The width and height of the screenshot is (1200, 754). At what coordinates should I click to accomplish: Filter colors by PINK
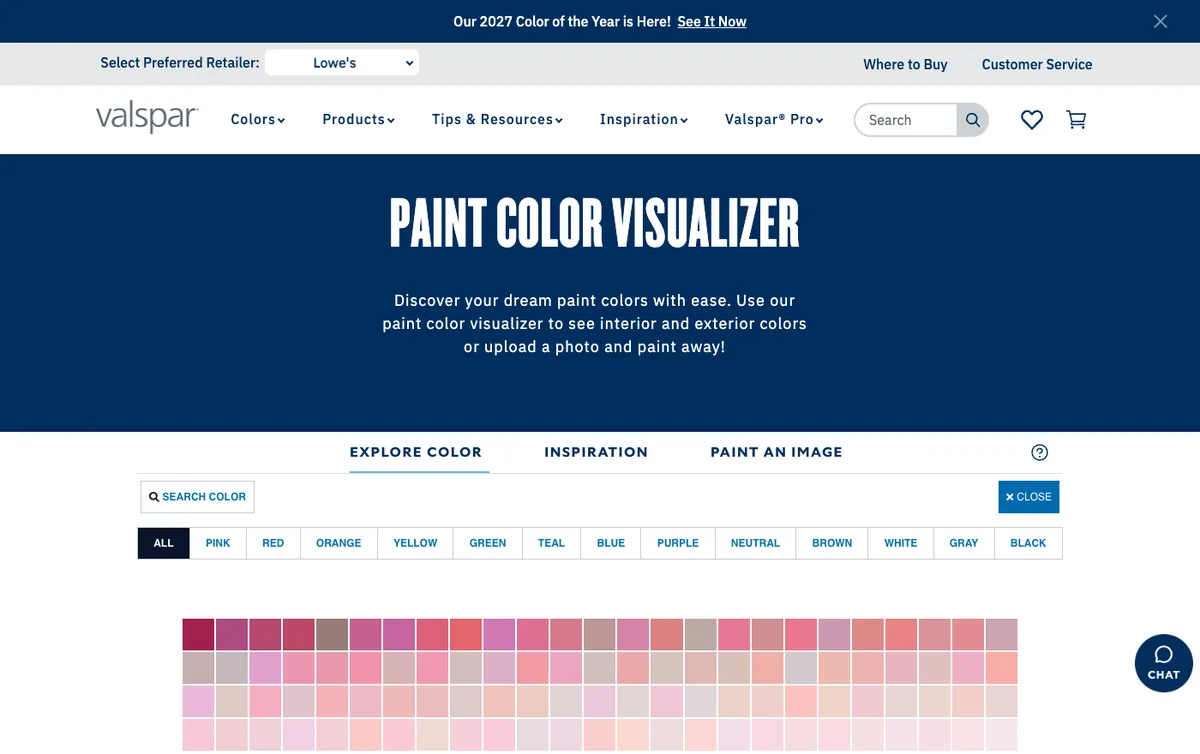218,543
